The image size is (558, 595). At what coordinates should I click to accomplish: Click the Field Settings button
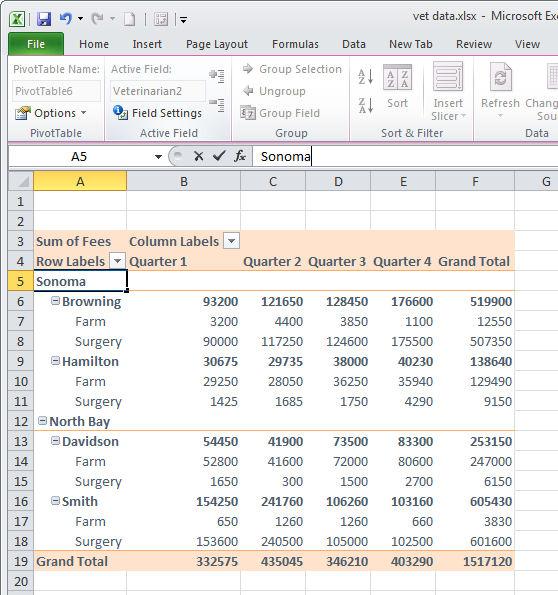tap(157, 113)
